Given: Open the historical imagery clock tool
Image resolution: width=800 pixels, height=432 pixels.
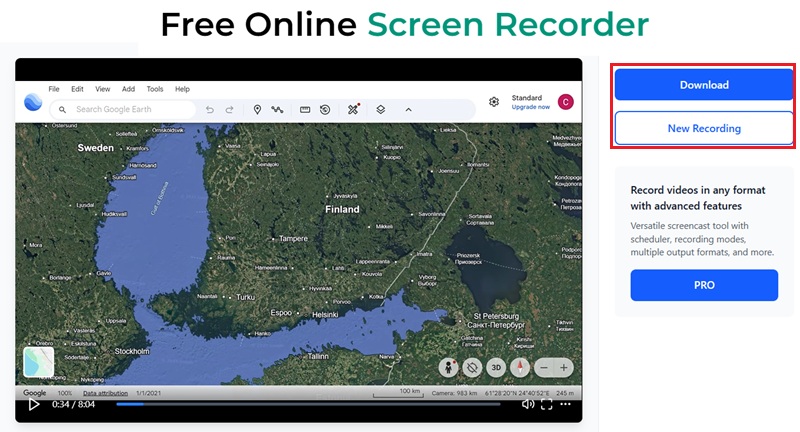Looking at the screenshot, I should coord(325,110).
